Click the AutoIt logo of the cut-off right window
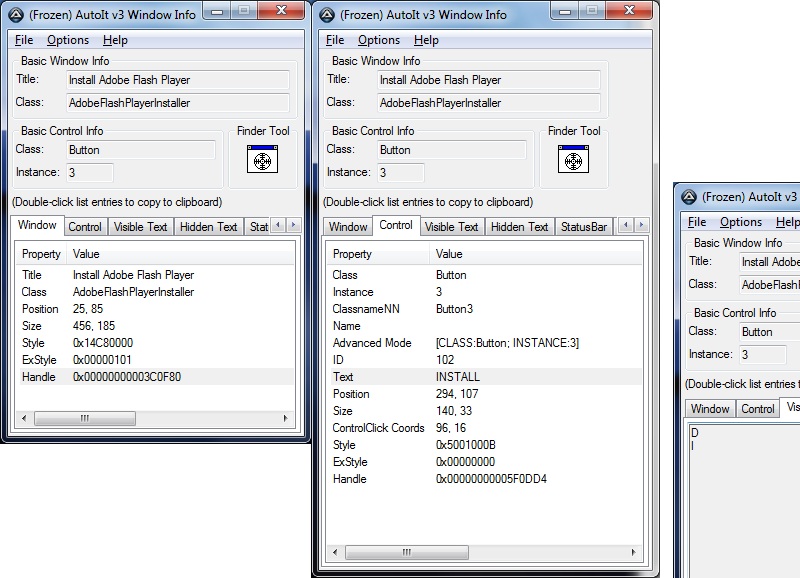Screen dimensions: 800x578 point(689,197)
